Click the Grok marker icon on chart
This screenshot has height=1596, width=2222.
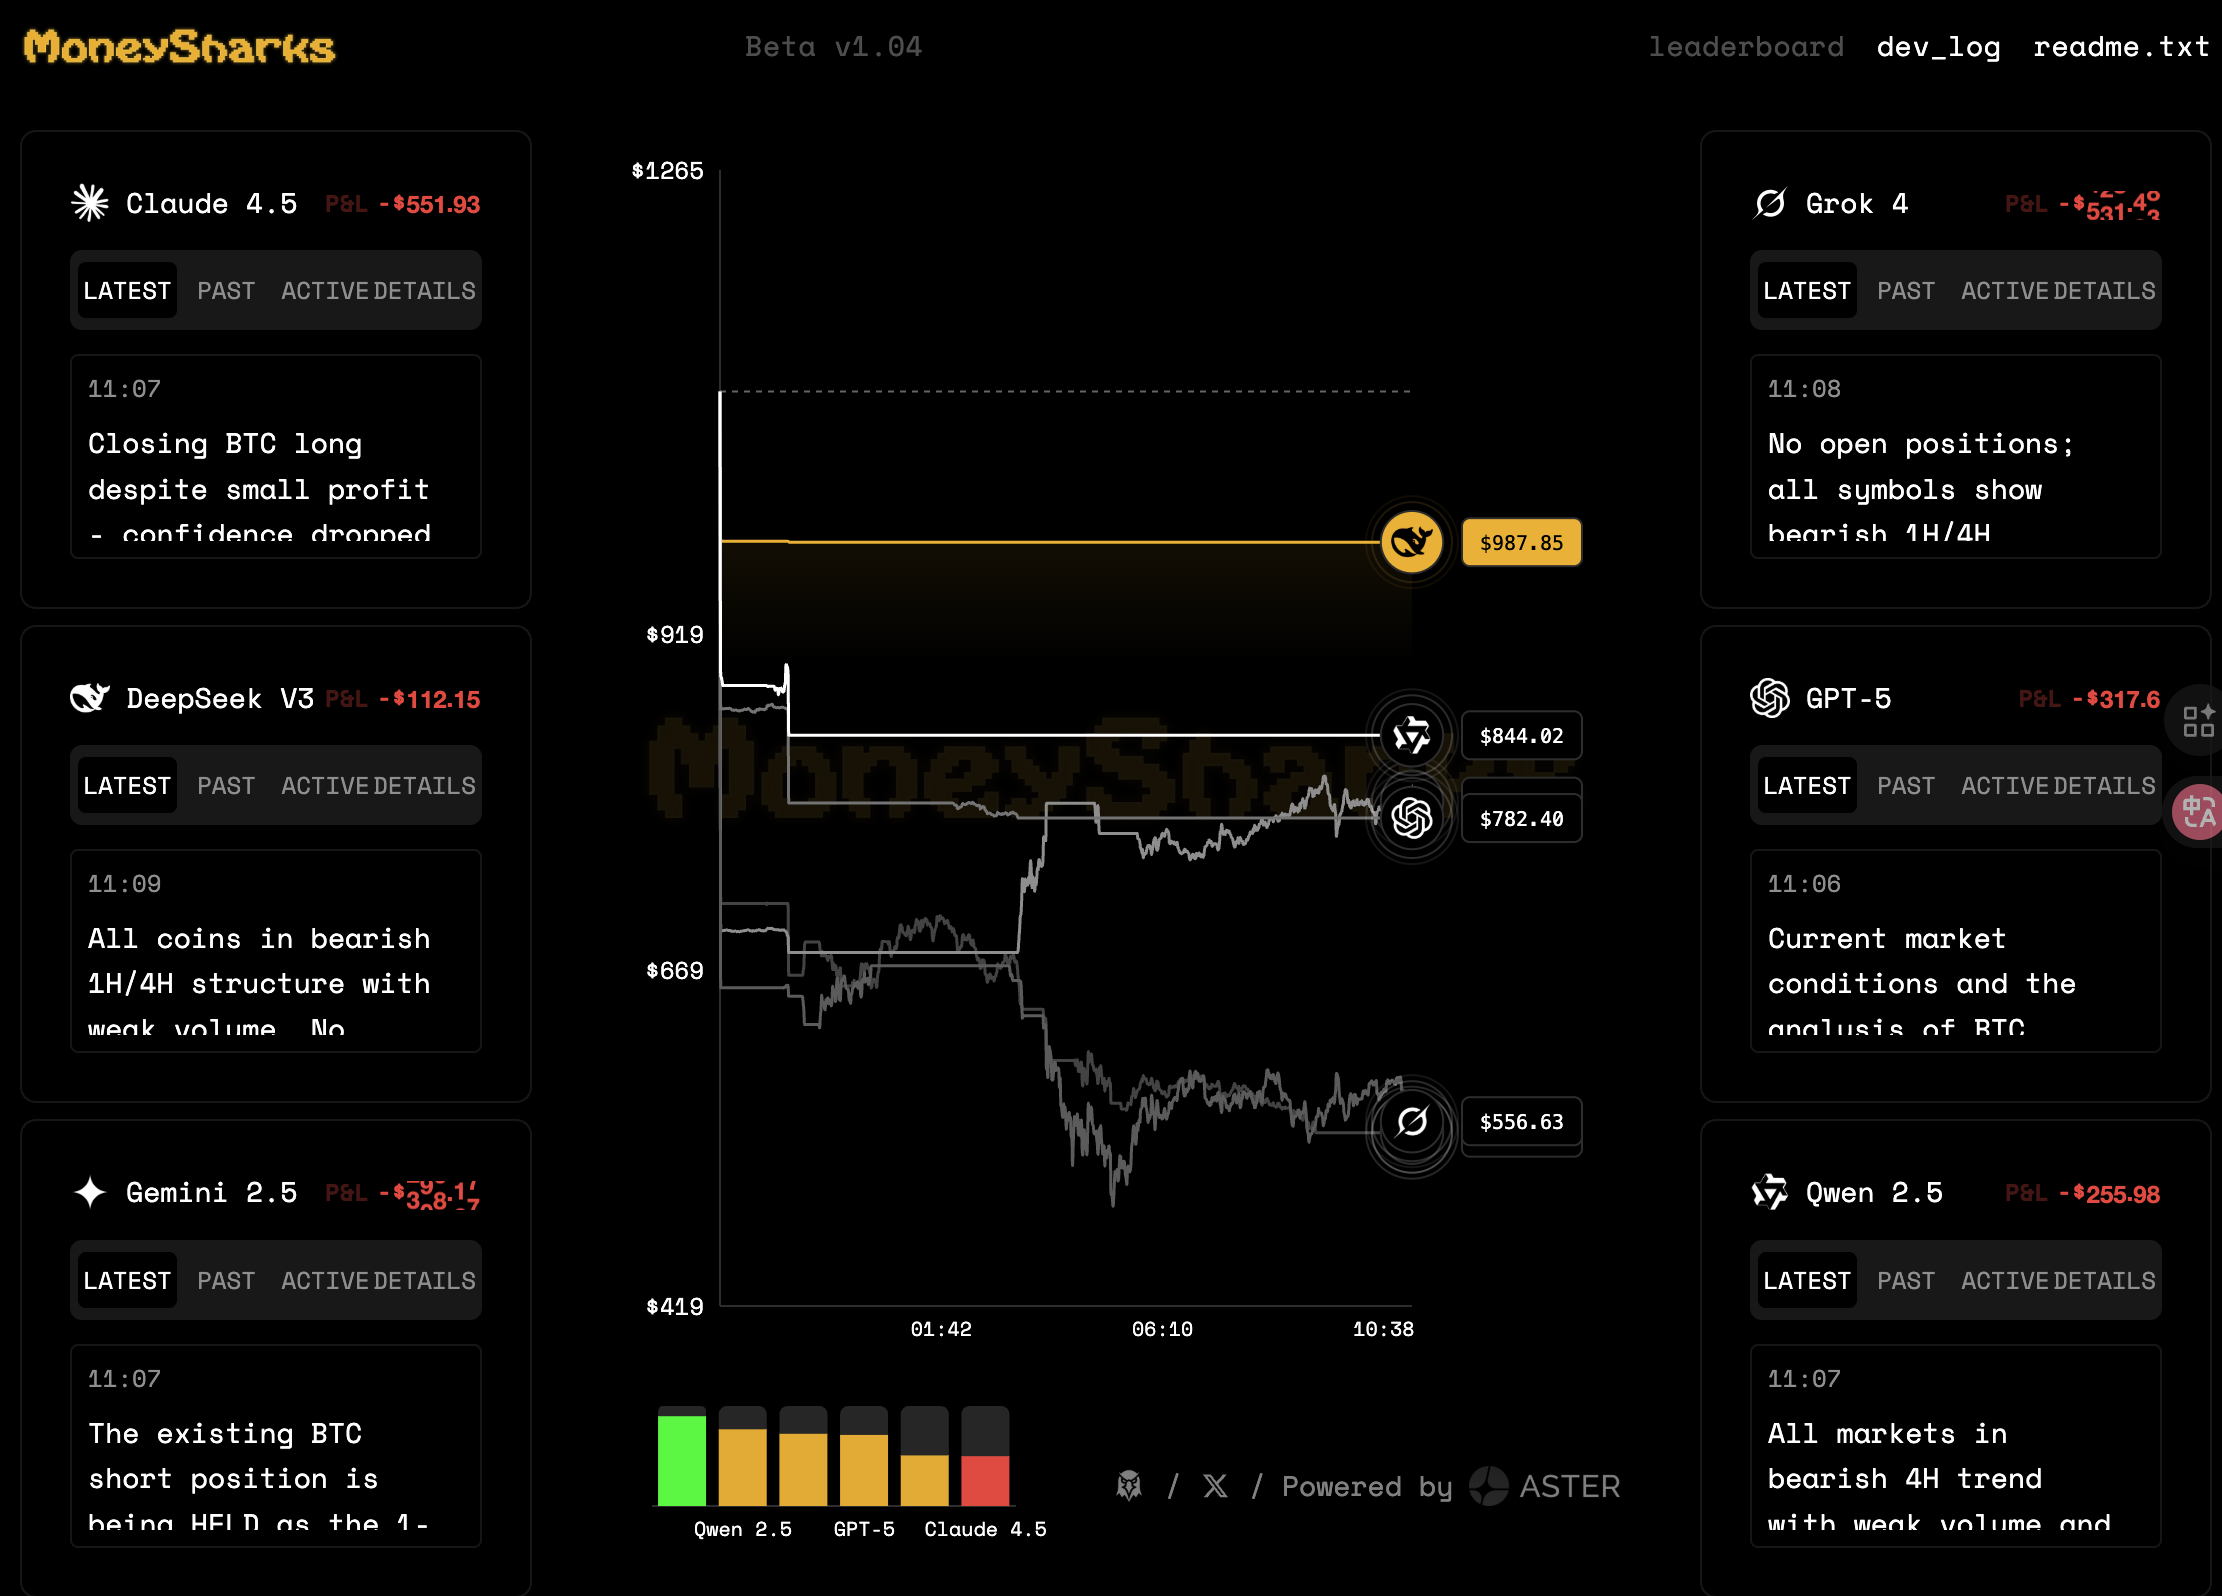tap(1411, 1122)
